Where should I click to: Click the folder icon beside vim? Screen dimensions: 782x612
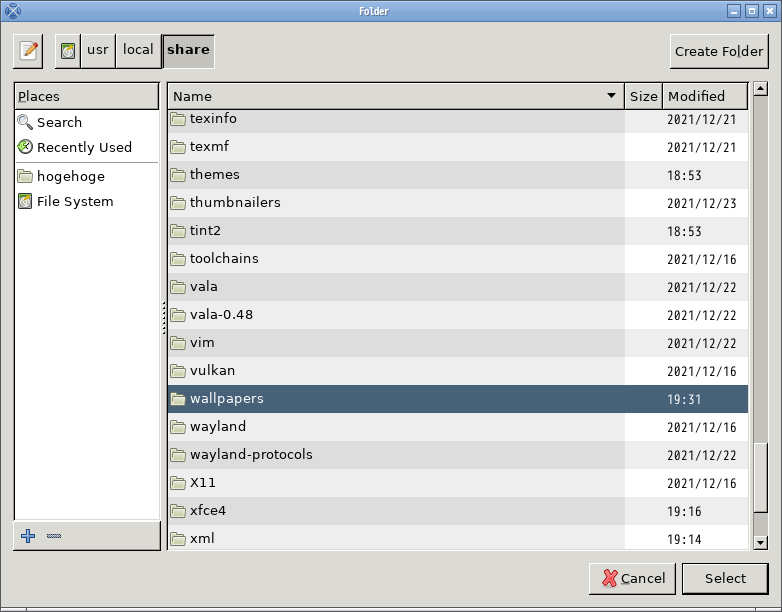coord(178,343)
